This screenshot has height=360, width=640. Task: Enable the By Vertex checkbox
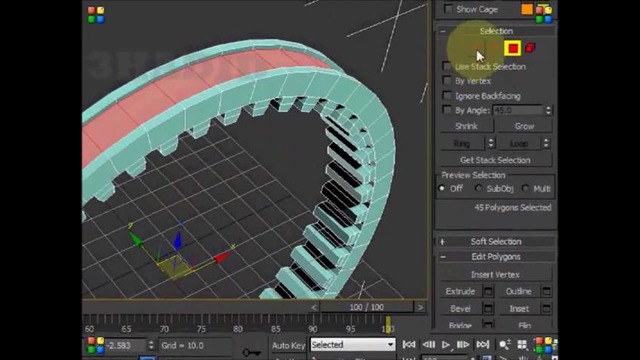[447, 81]
